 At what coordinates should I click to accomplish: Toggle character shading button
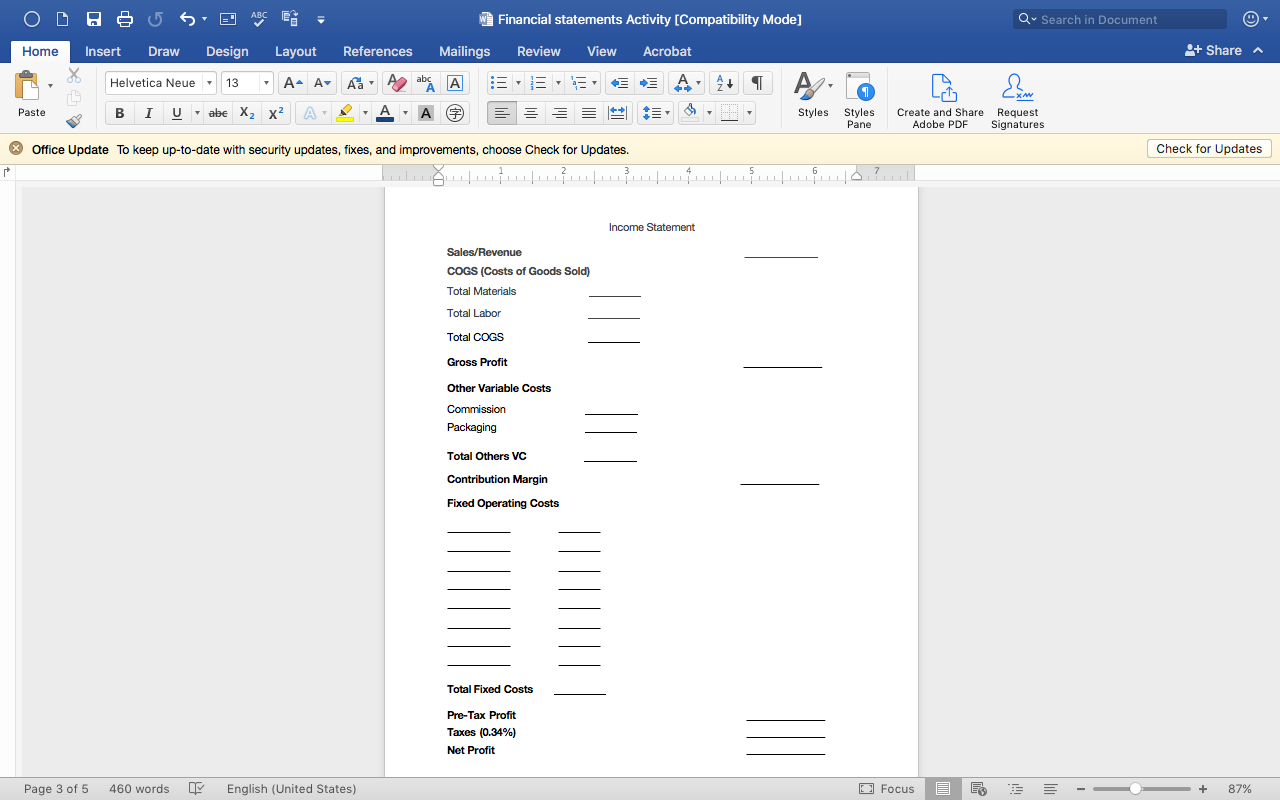426,113
